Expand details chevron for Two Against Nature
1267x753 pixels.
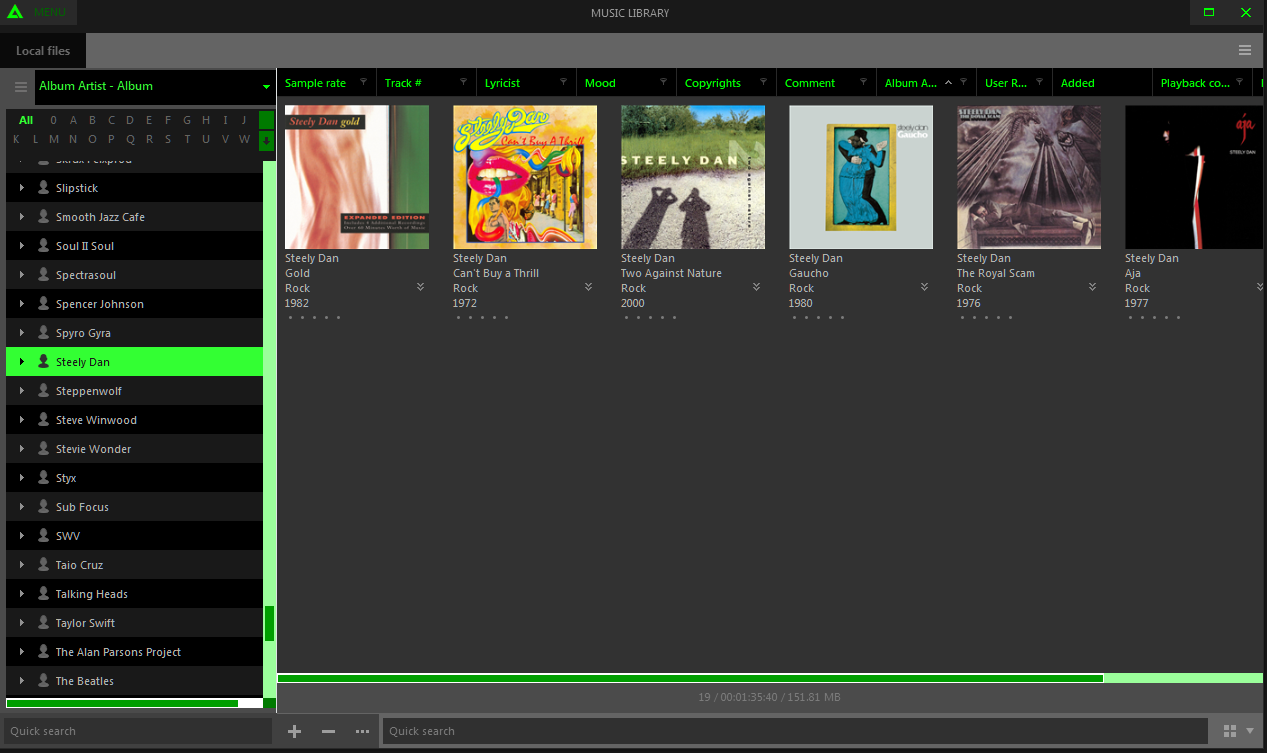click(x=756, y=287)
